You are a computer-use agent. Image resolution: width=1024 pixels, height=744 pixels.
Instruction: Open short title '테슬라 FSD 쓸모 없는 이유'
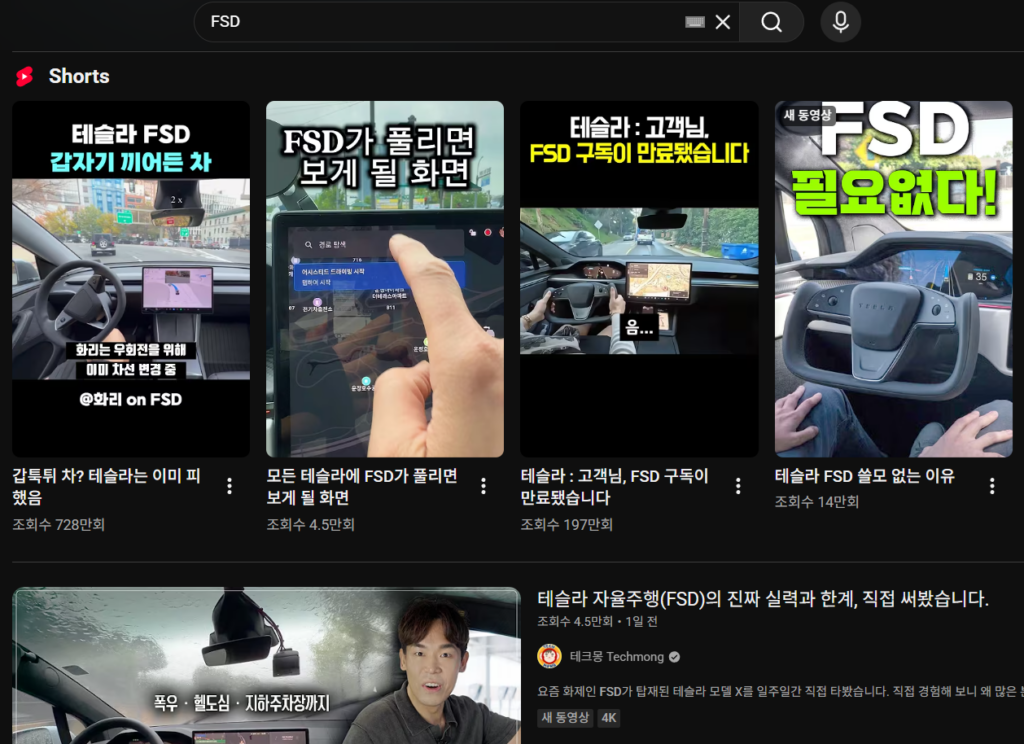pyautogui.click(x=865, y=476)
